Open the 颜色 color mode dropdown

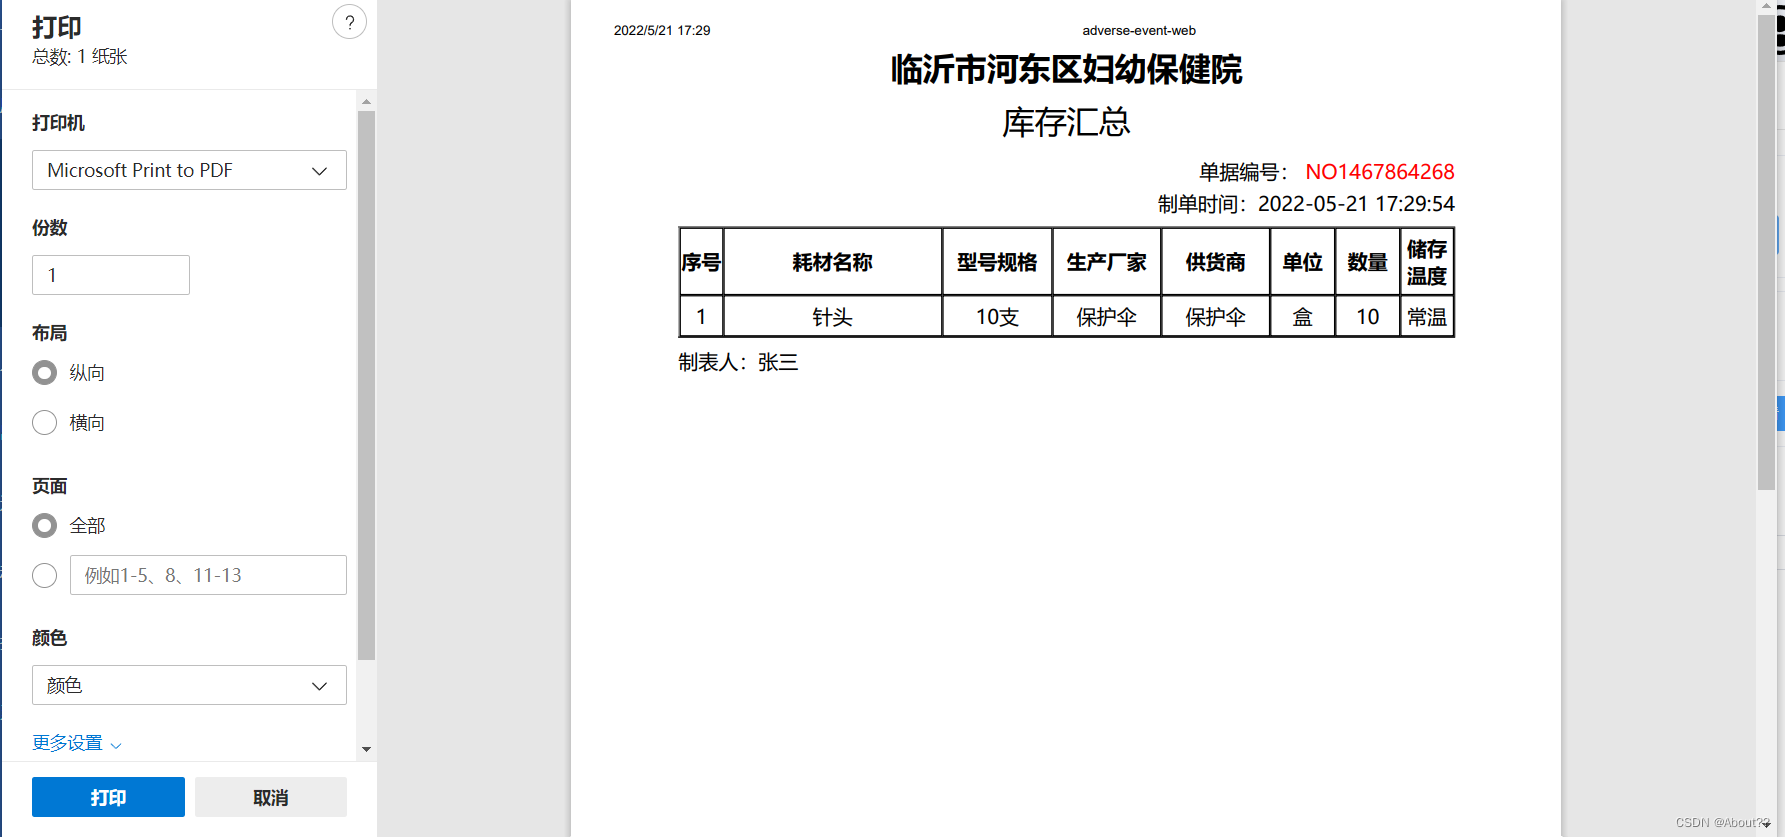click(x=189, y=685)
